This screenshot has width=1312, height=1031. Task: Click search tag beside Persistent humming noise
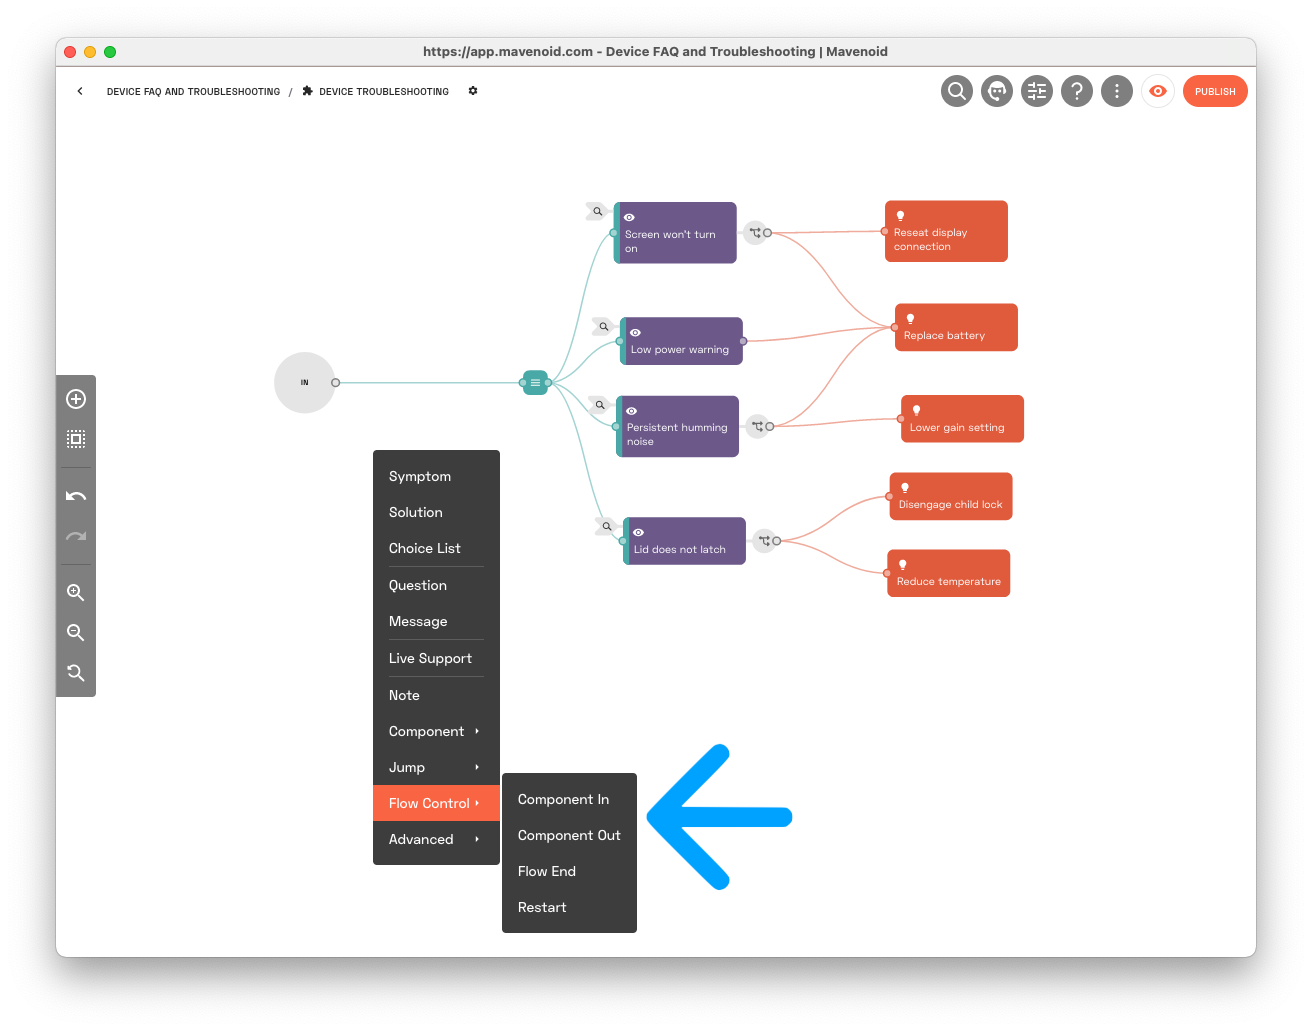pos(599,405)
